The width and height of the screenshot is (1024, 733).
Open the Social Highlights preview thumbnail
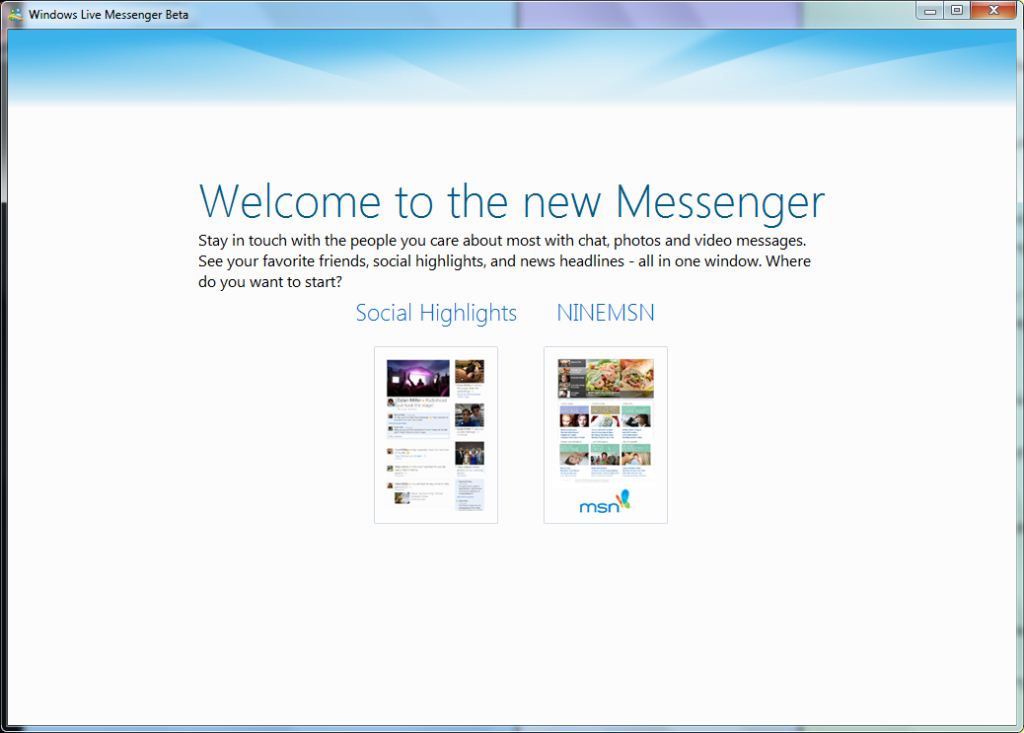pos(436,434)
